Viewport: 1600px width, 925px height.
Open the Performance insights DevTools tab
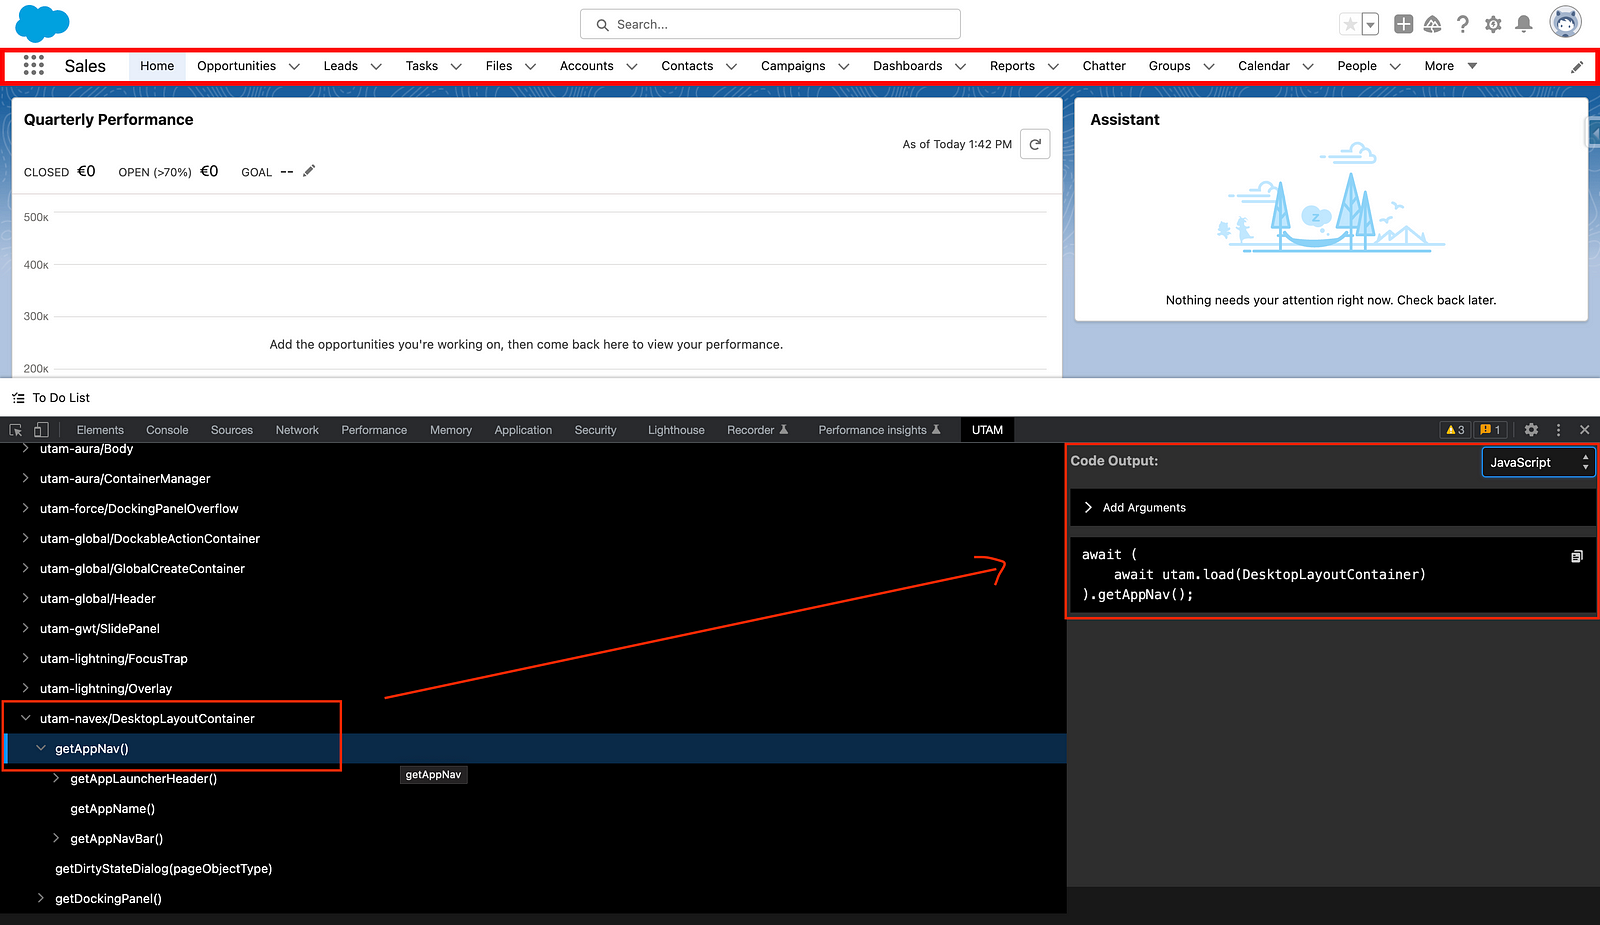pos(879,430)
